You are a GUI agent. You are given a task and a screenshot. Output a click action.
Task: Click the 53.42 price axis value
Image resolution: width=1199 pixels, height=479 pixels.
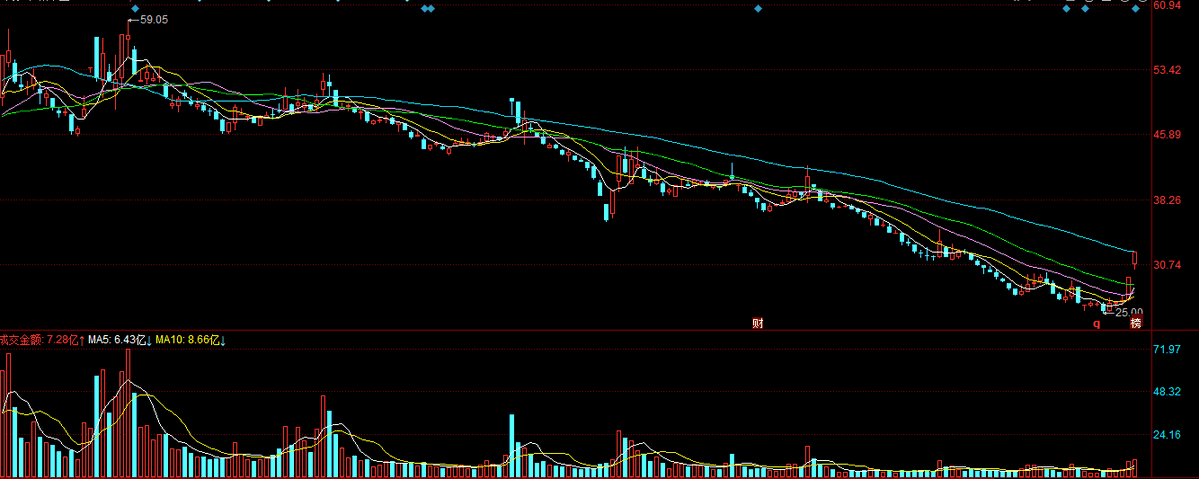click(1168, 70)
